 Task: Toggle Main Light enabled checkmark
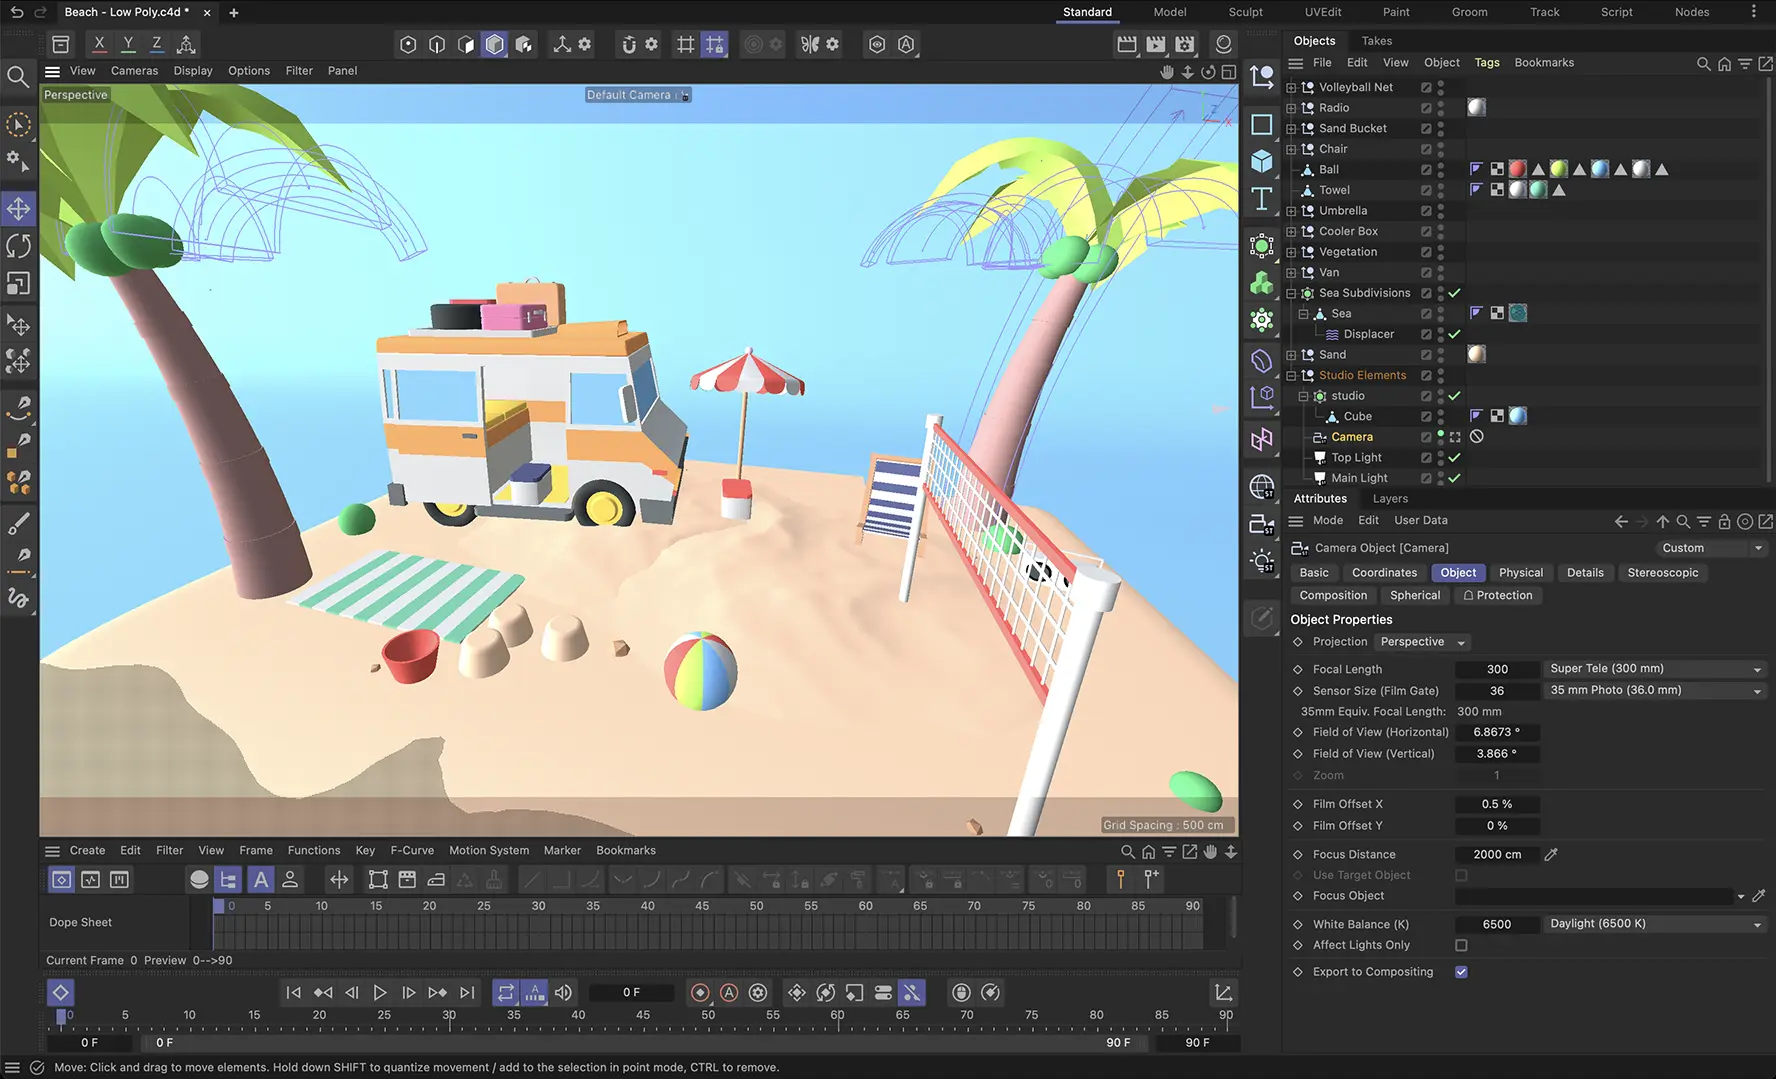click(x=1454, y=478)
